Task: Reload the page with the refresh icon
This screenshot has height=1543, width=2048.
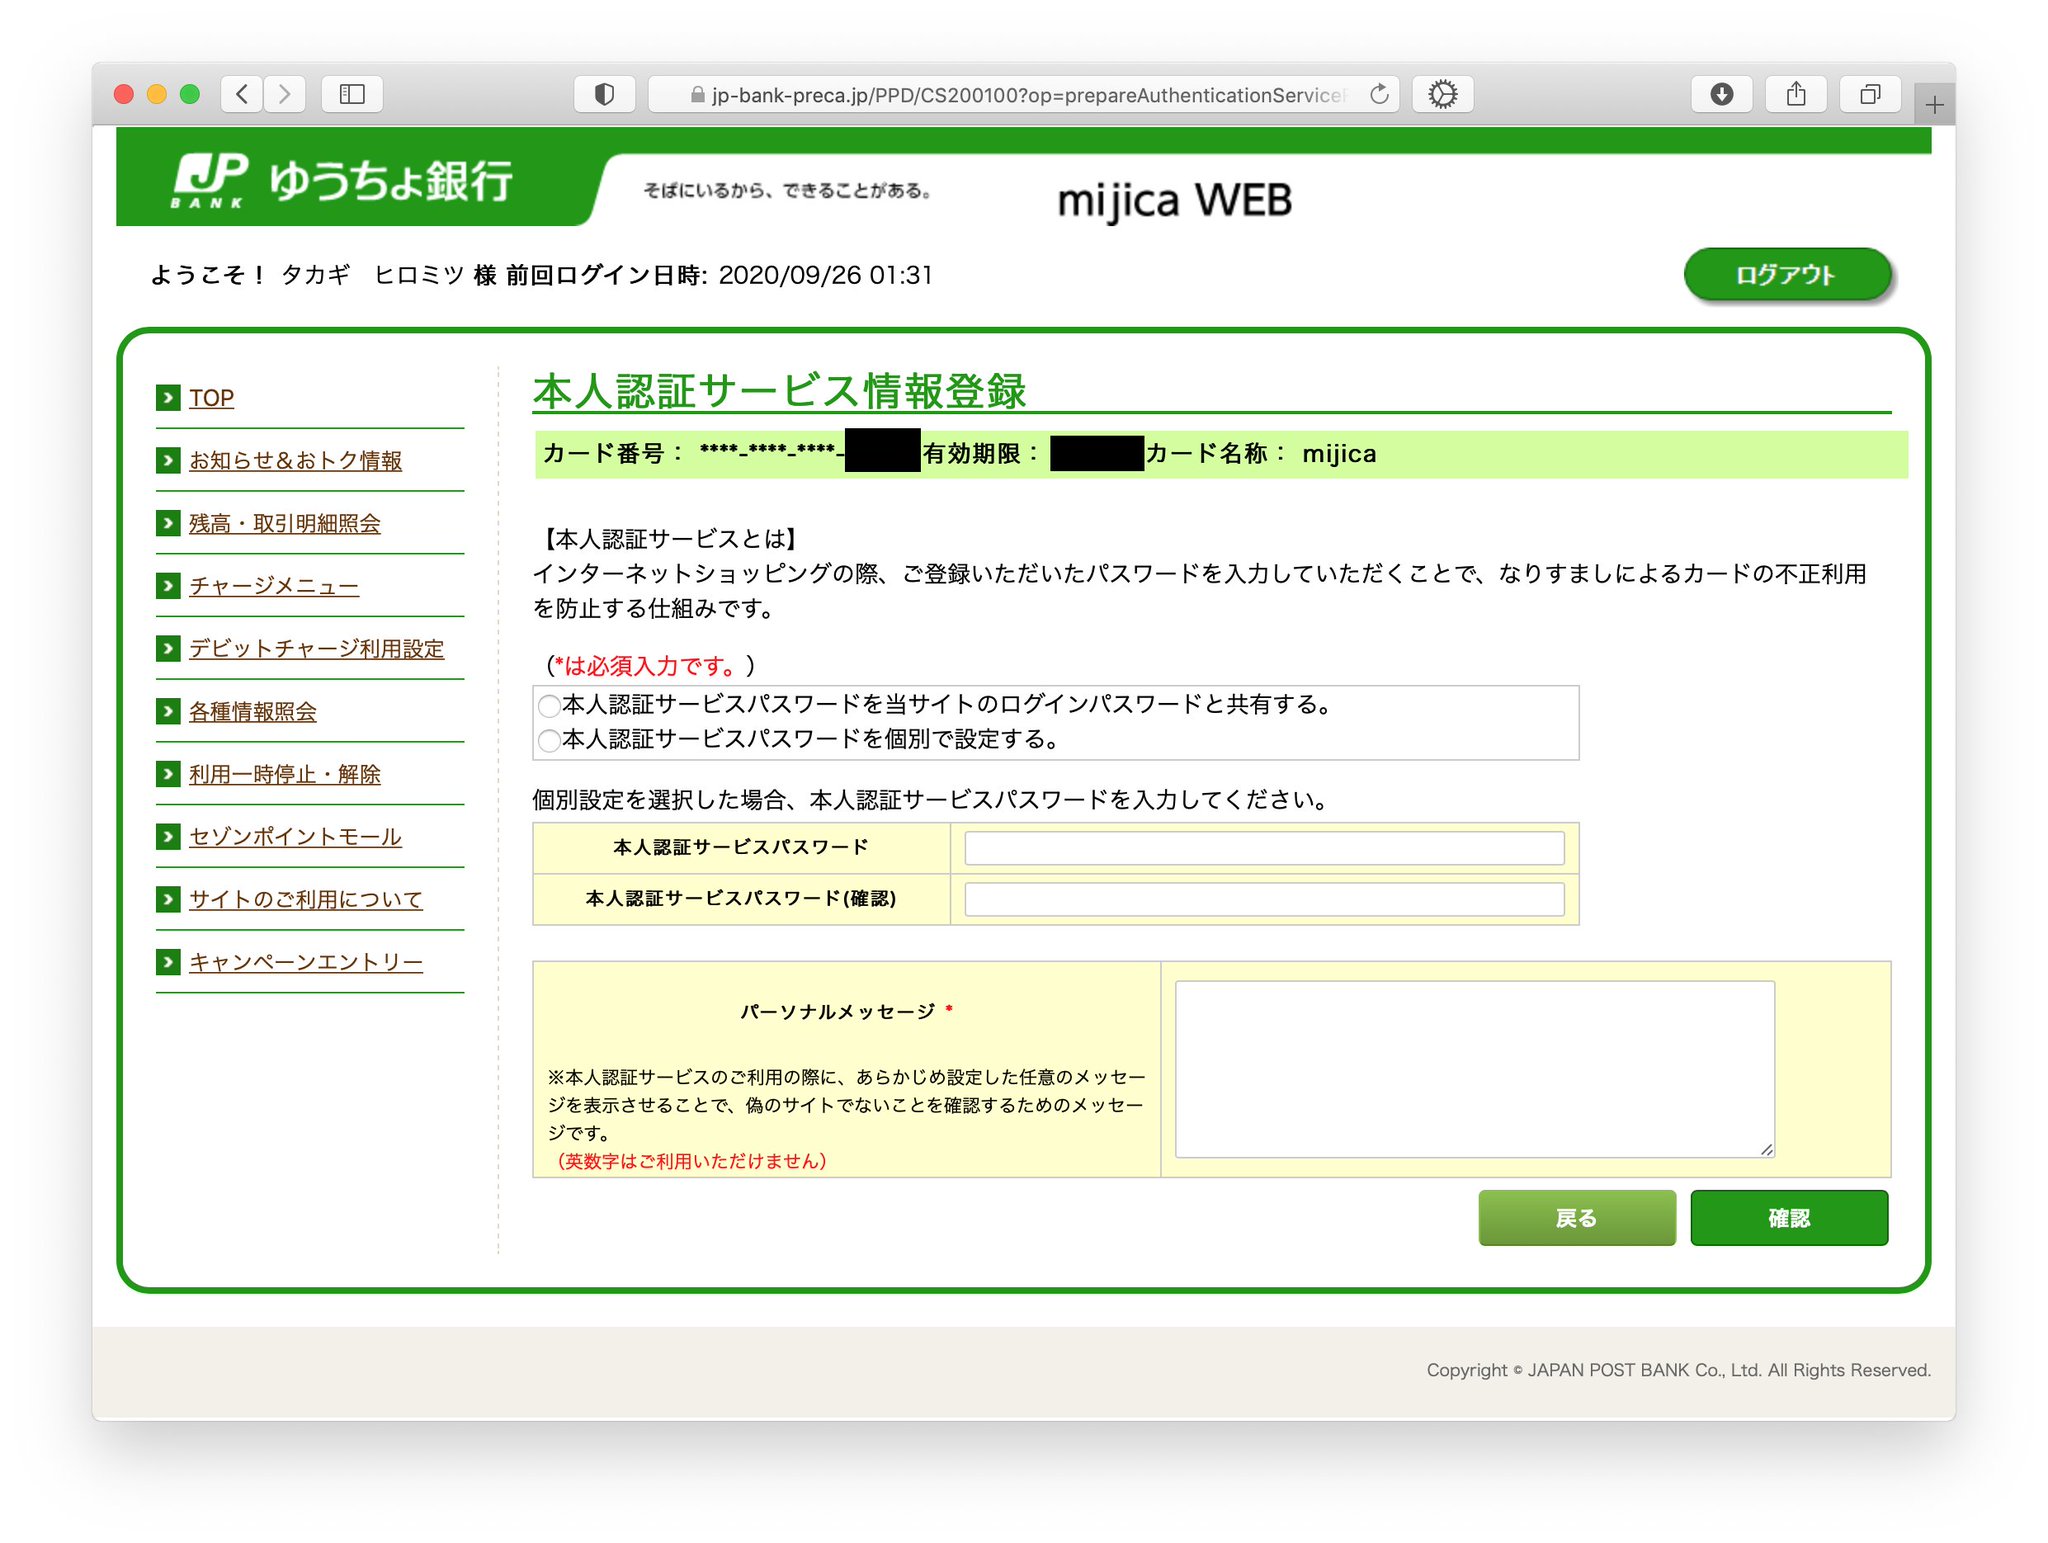Action: click(1380, 93)
